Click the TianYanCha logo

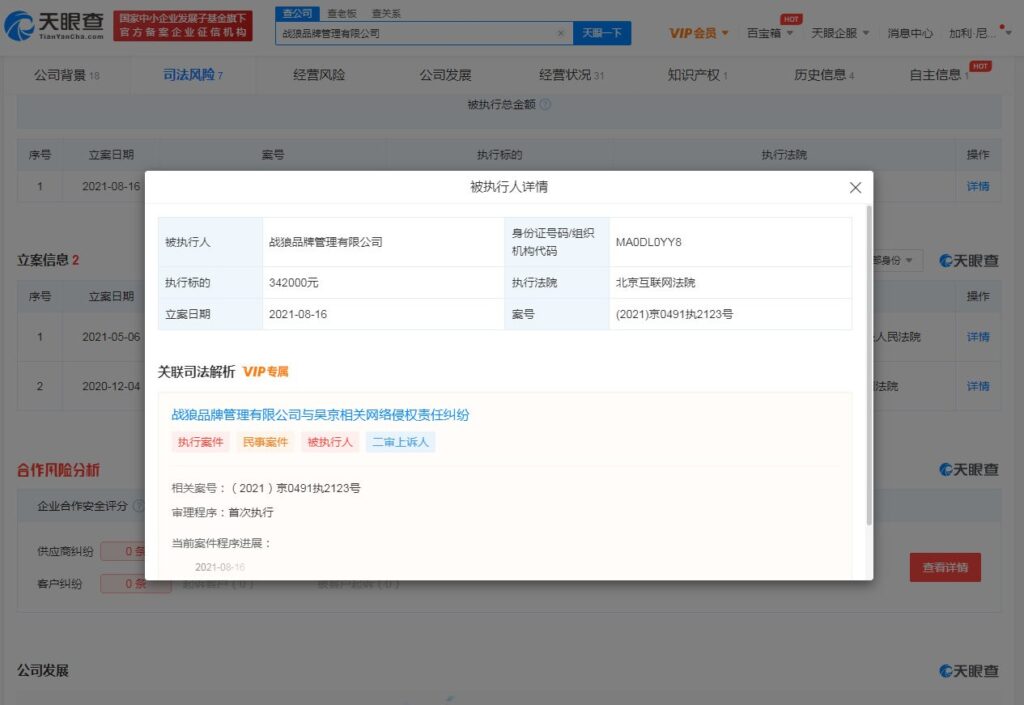(x=54, y=25)
